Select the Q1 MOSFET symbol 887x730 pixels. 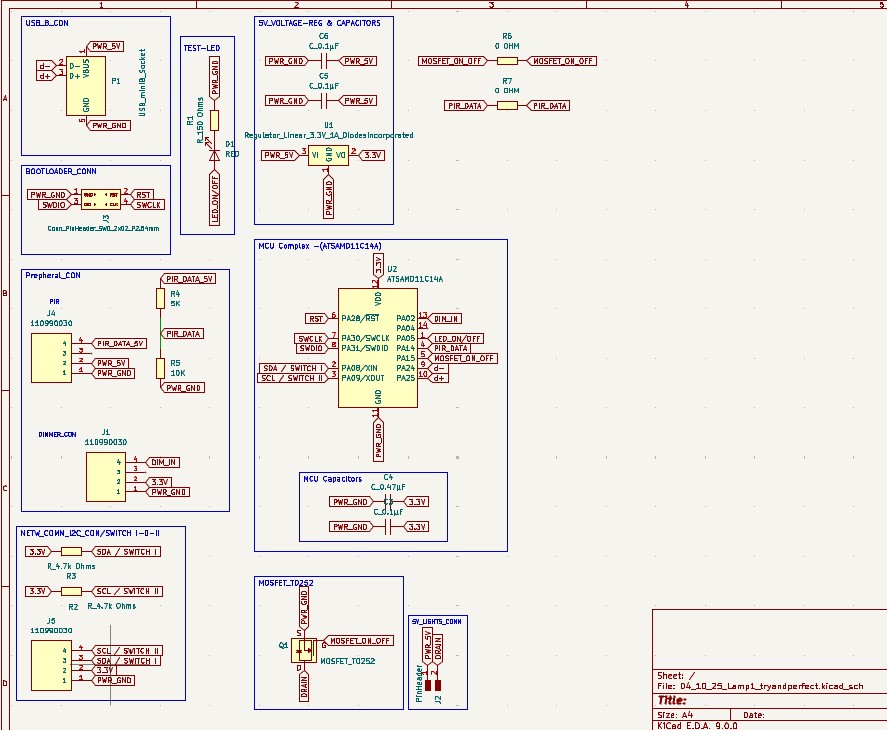[x=304, y=651]
